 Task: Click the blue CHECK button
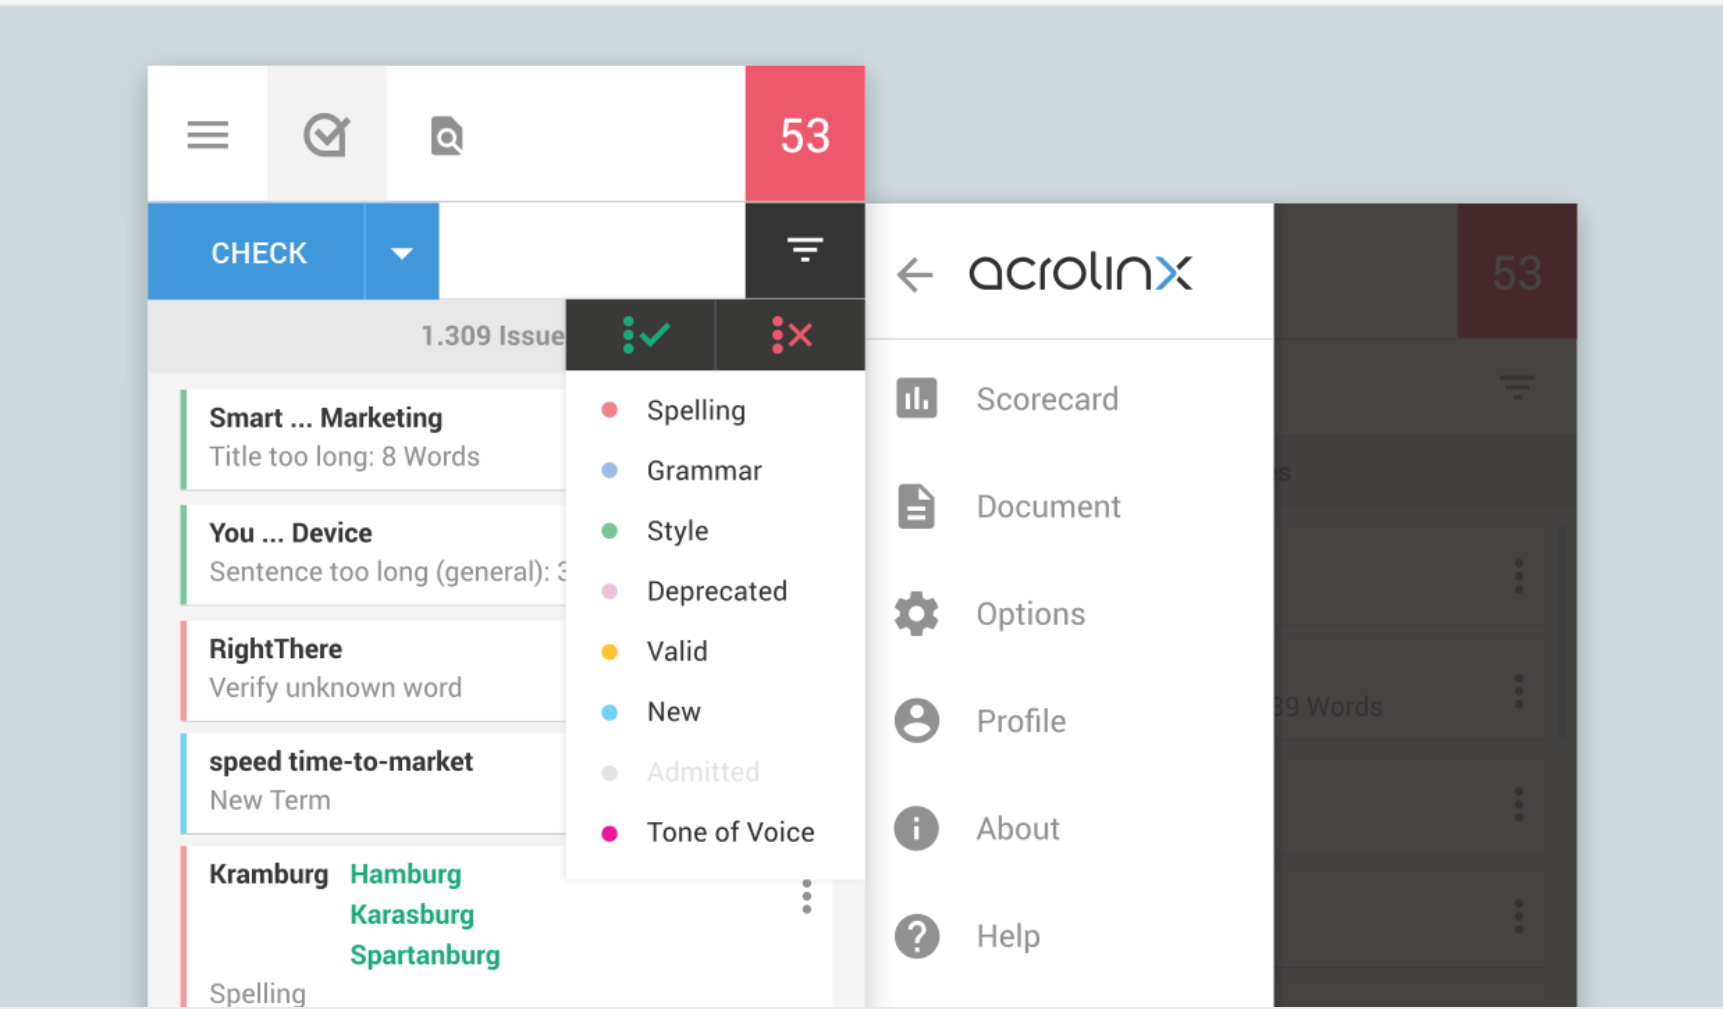(257, 252)
